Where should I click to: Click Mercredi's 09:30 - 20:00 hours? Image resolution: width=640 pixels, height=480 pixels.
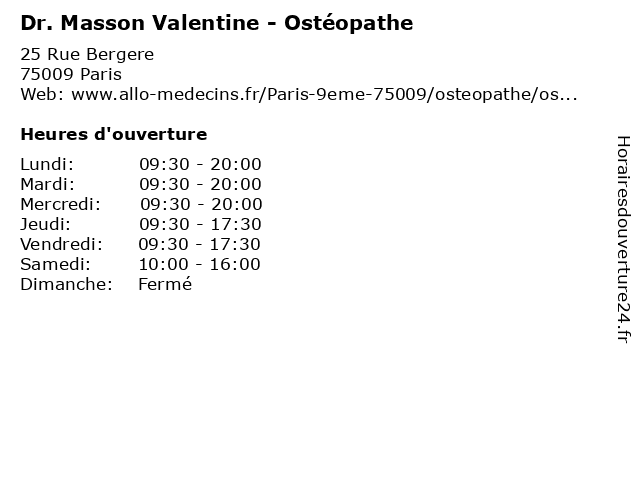[x=200, y=204]
